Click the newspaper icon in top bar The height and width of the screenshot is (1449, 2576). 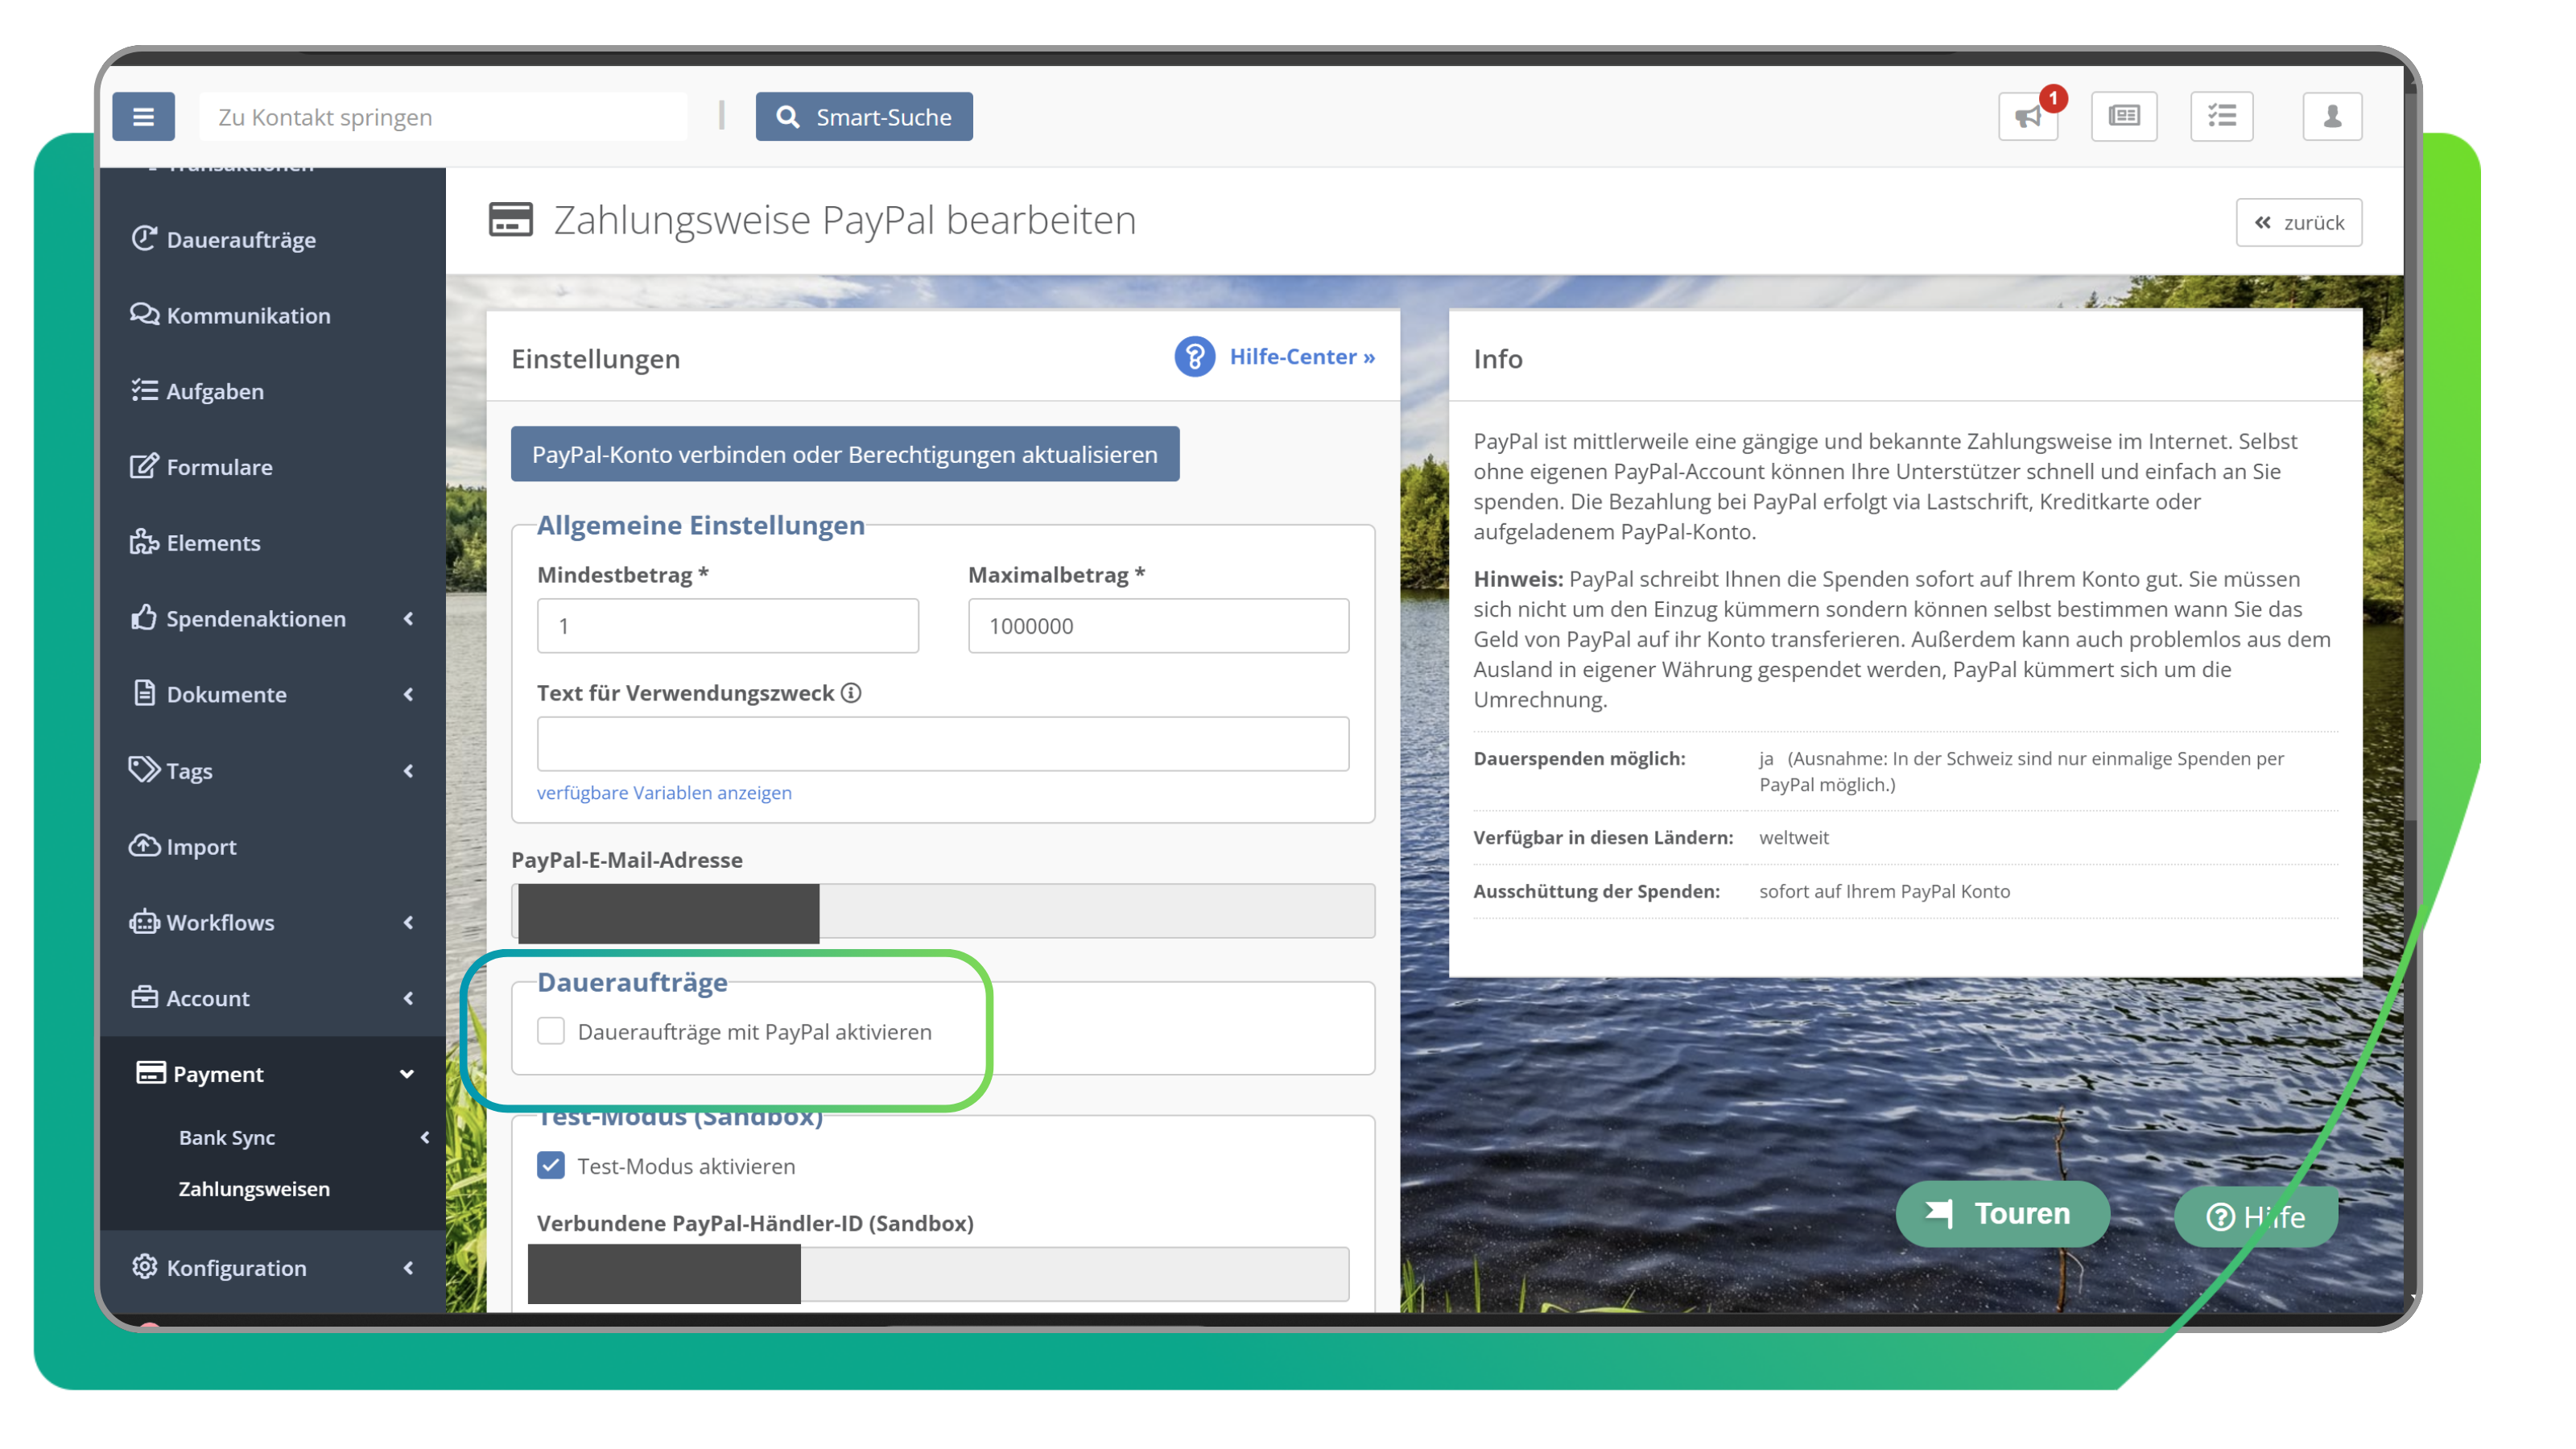tap(2124, 117)
